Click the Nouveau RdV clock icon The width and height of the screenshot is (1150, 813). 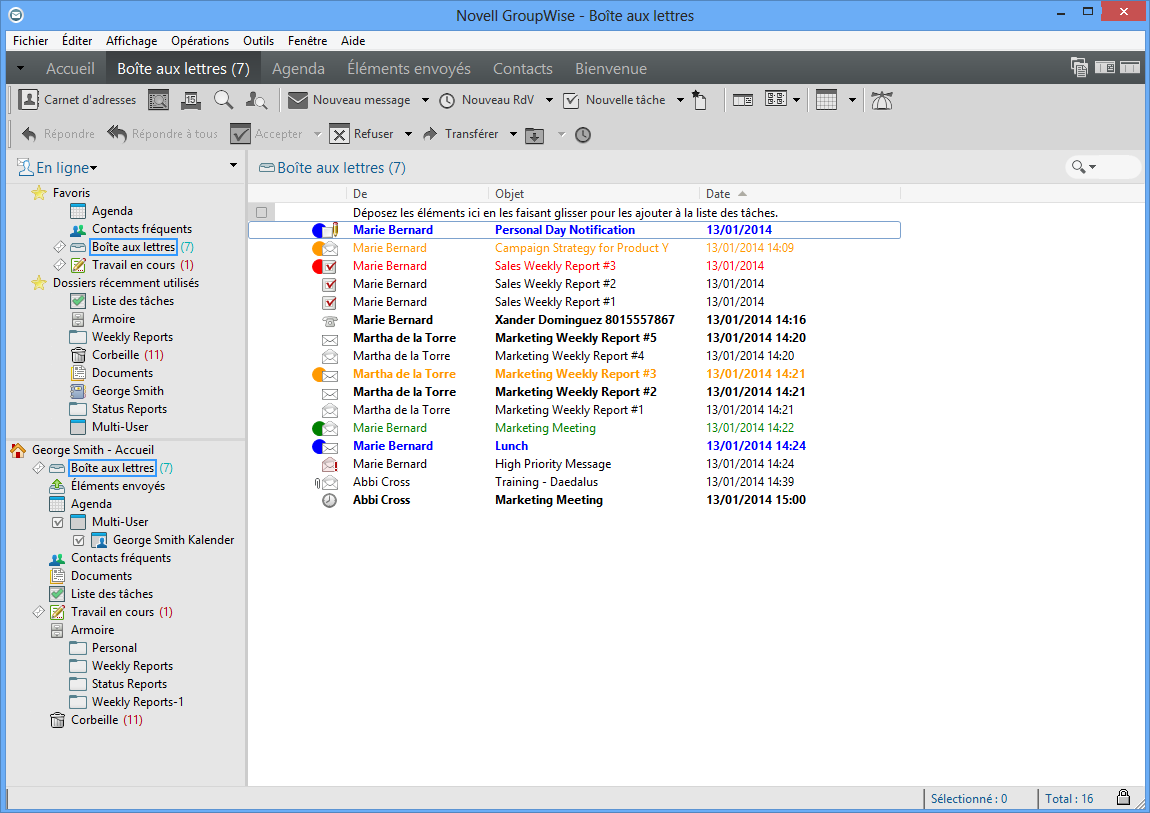coord(447,100)
